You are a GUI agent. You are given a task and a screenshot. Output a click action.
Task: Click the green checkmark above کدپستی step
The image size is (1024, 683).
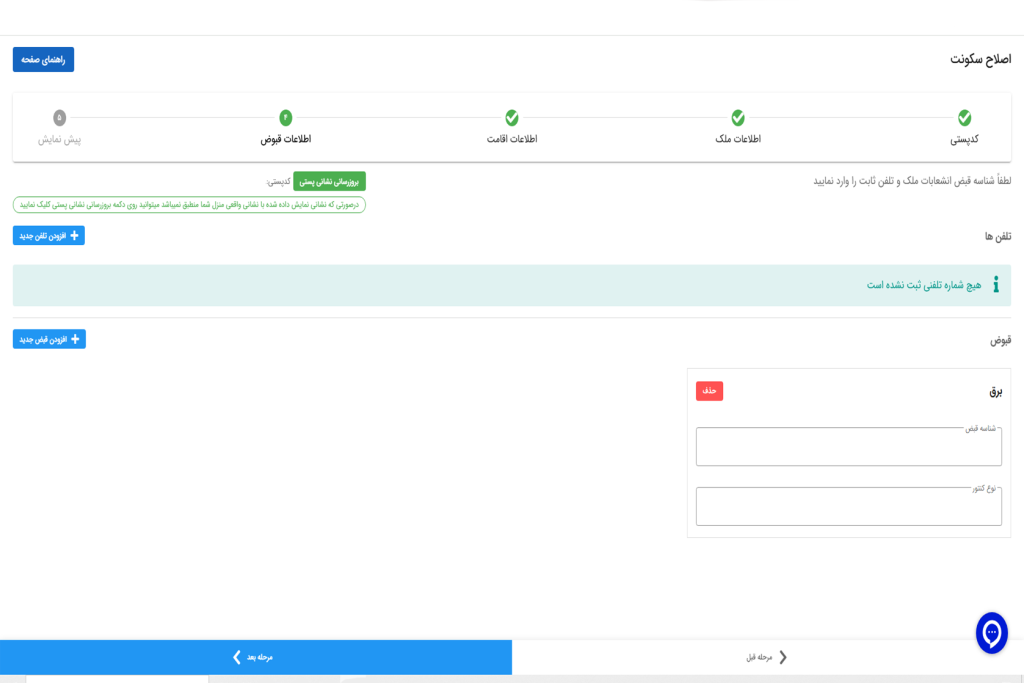[964, 118]
